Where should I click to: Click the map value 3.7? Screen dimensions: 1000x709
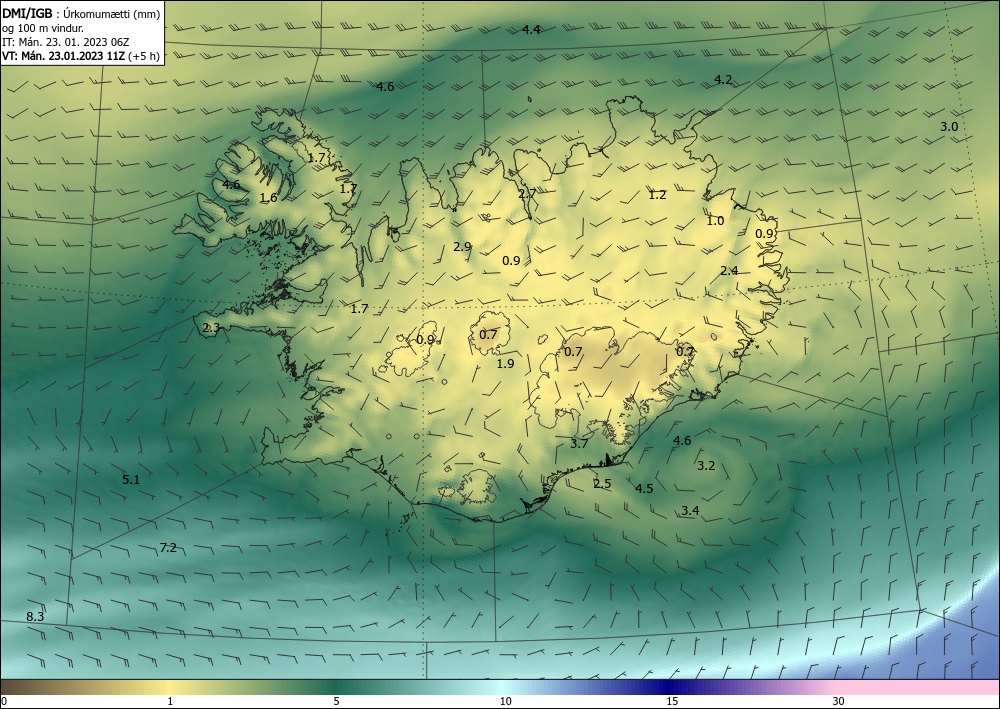point(578,444)
